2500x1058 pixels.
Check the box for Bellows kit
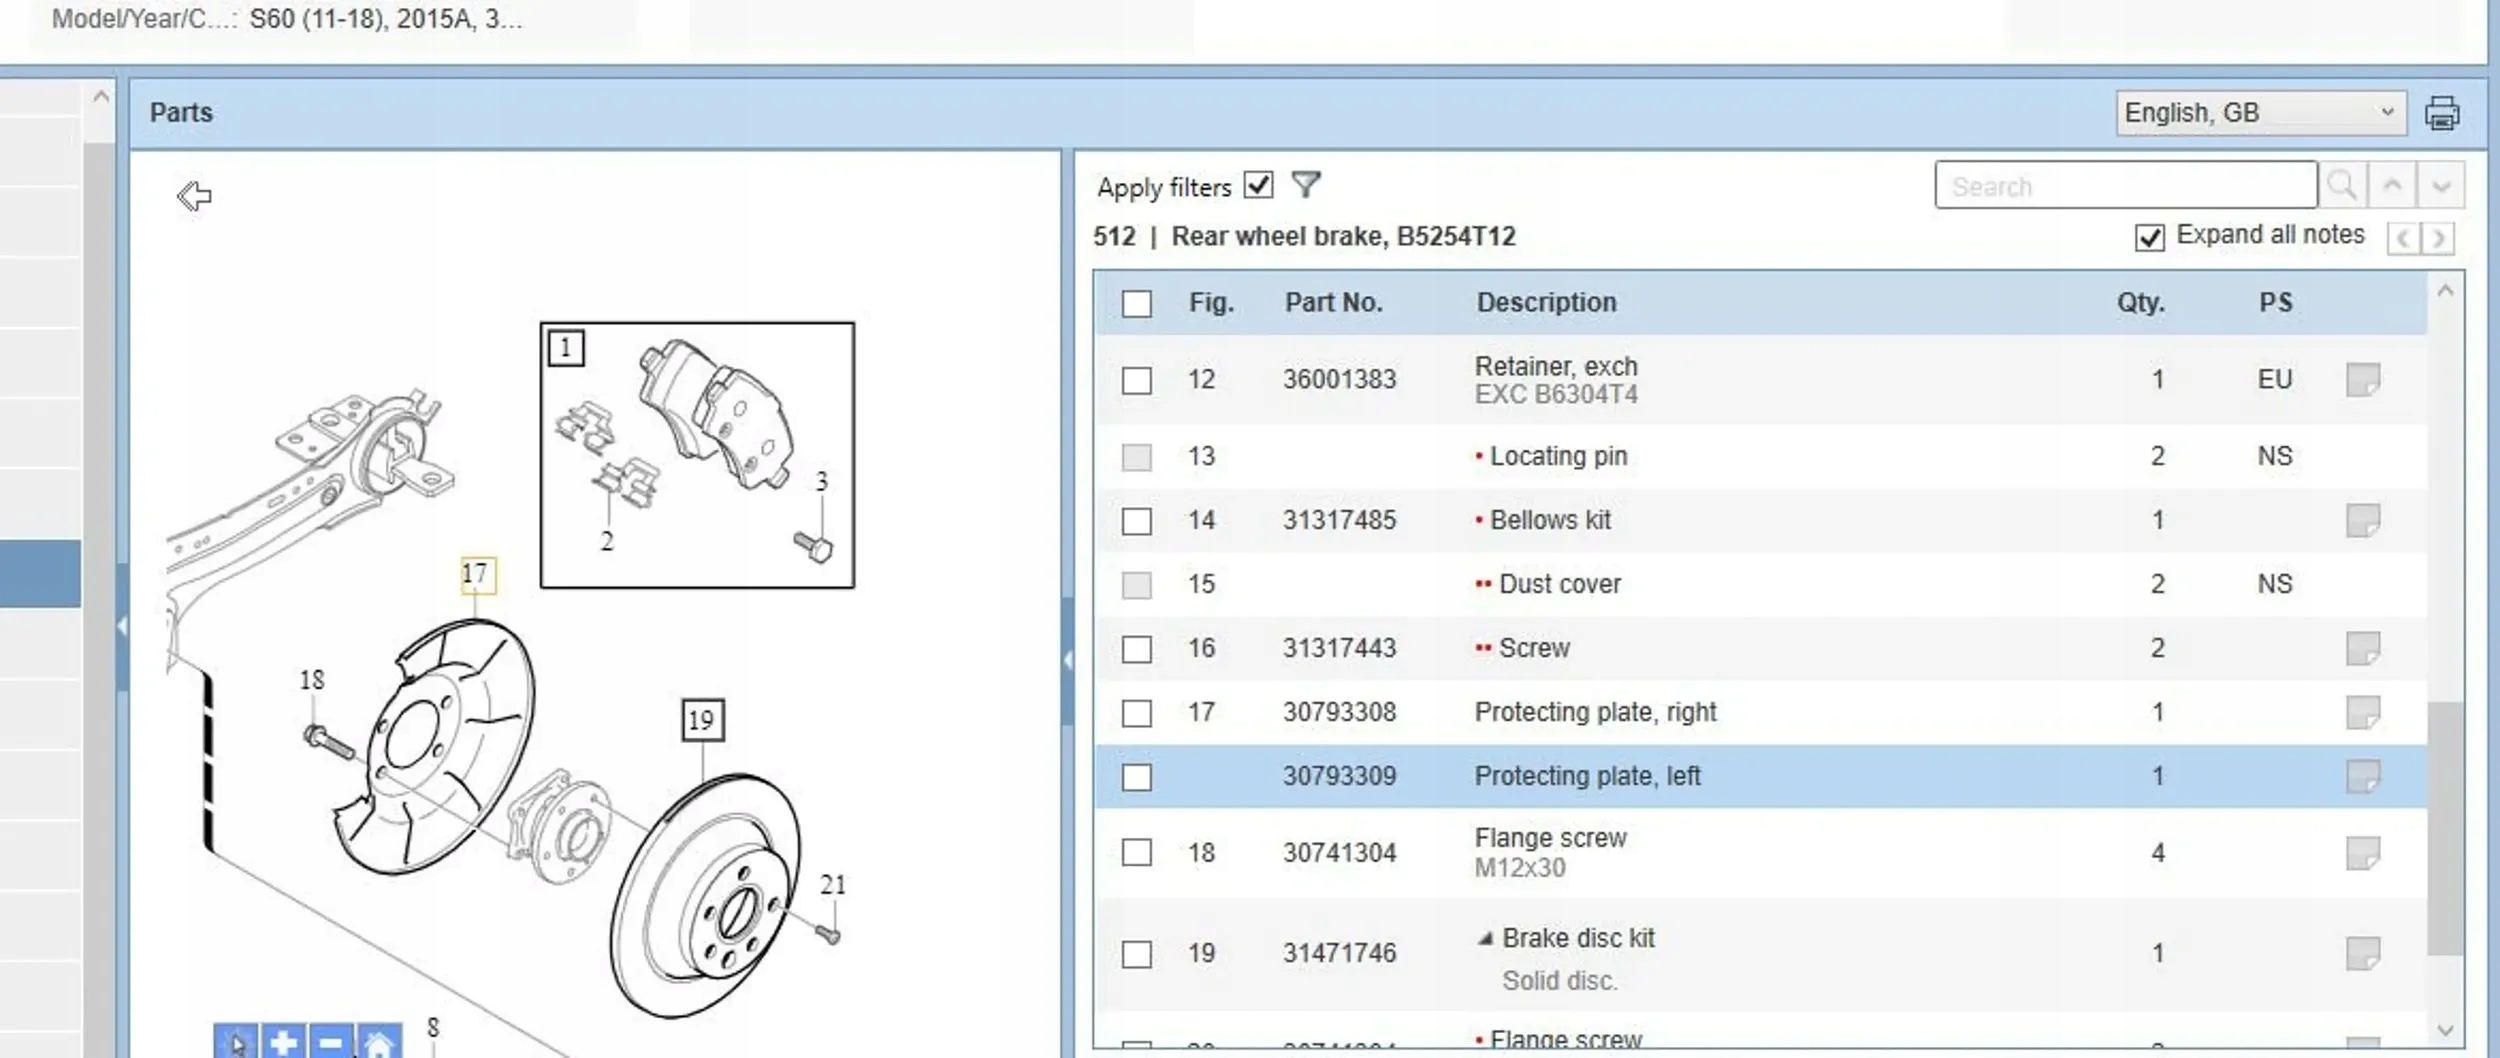point(1137,521)
